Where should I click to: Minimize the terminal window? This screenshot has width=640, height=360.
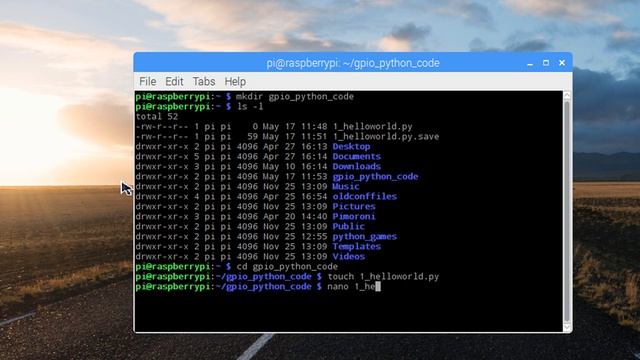tap(530, 63)
